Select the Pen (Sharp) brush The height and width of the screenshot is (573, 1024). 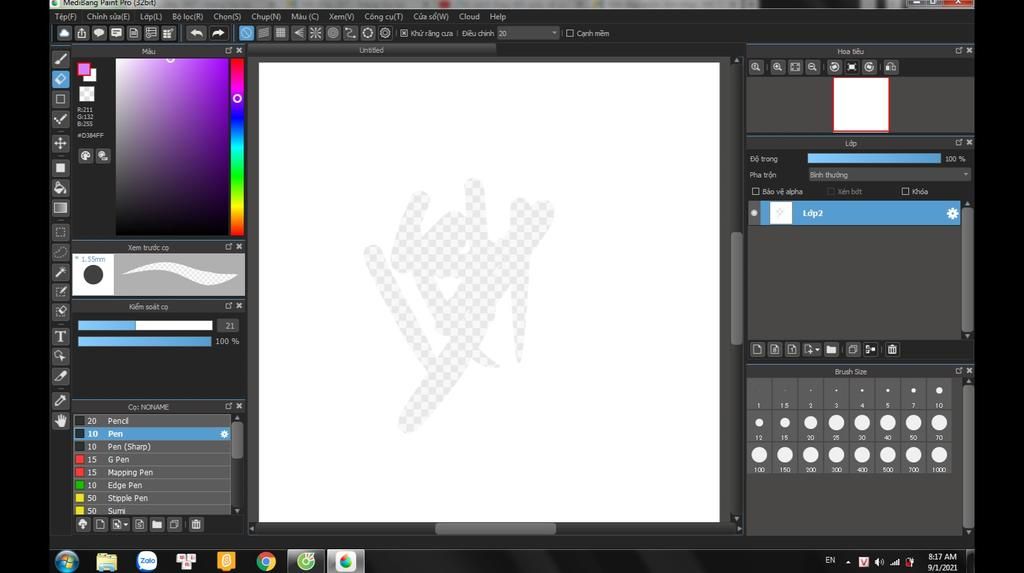click(x=152, y=447)
